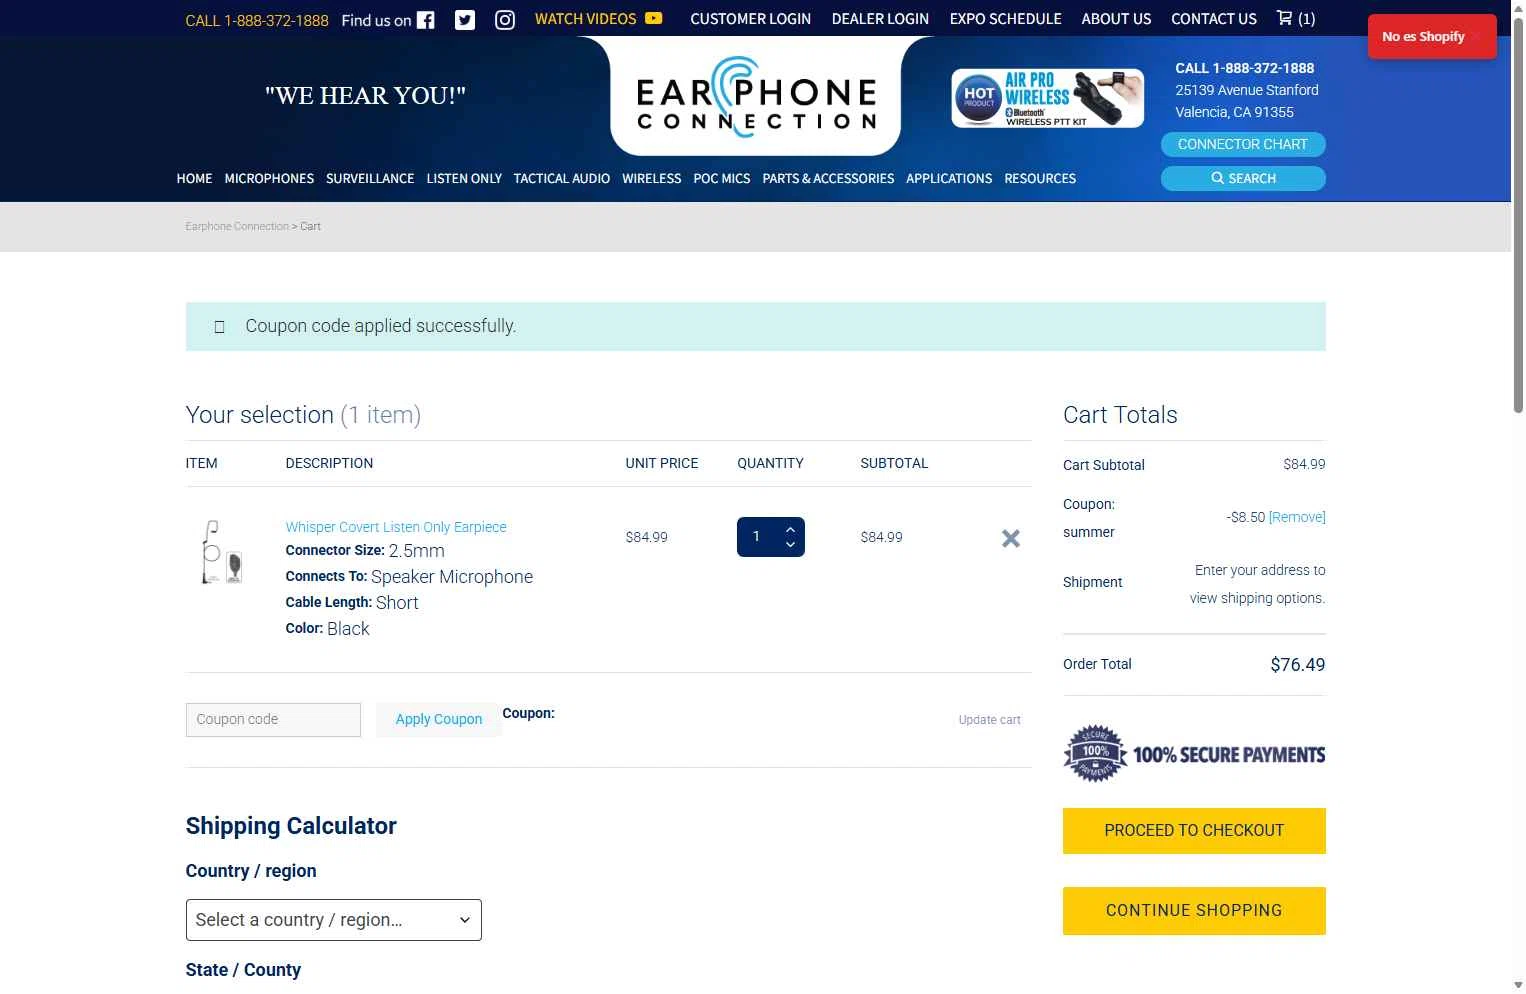Remove Whisper Covert earpiece with X icon
This screenshot has height=994, width=1526.
[x=1011, y=538]
